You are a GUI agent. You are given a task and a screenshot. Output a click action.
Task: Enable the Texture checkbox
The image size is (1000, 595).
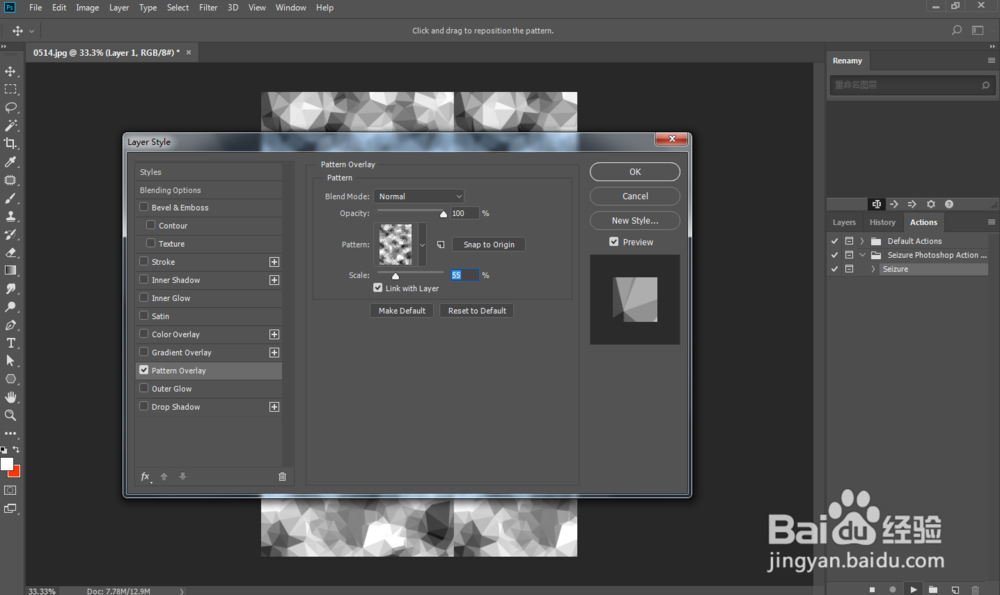pyautogui.click(x=151, y=243)
